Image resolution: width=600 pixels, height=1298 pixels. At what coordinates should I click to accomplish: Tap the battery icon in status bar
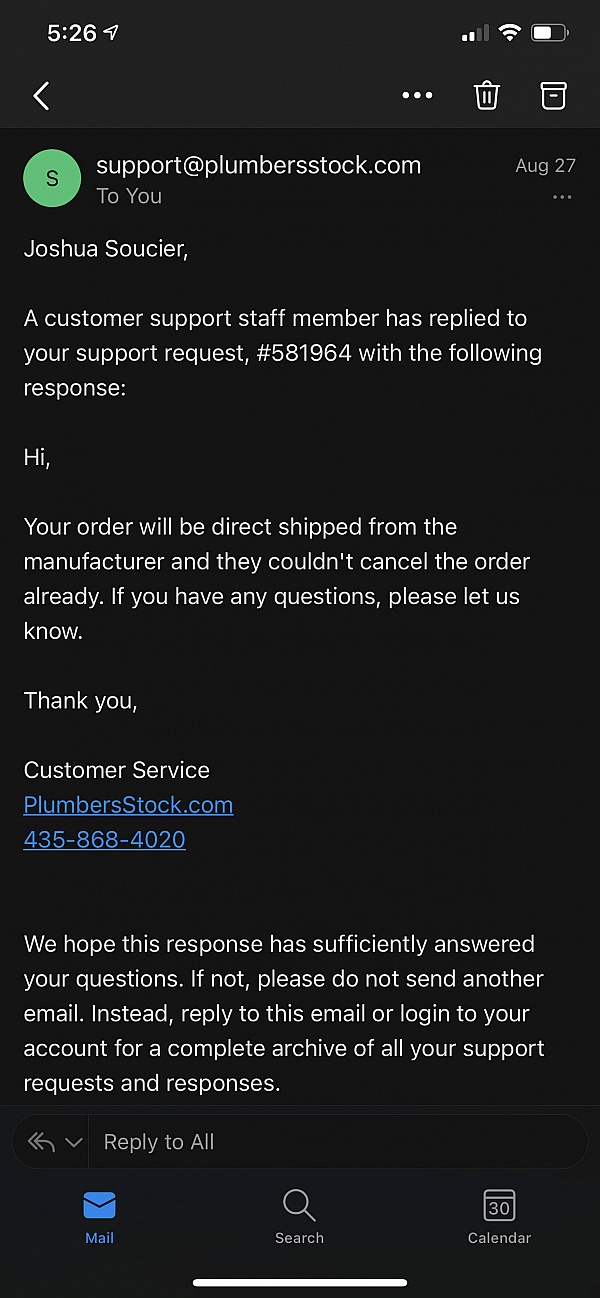[549, 33]
